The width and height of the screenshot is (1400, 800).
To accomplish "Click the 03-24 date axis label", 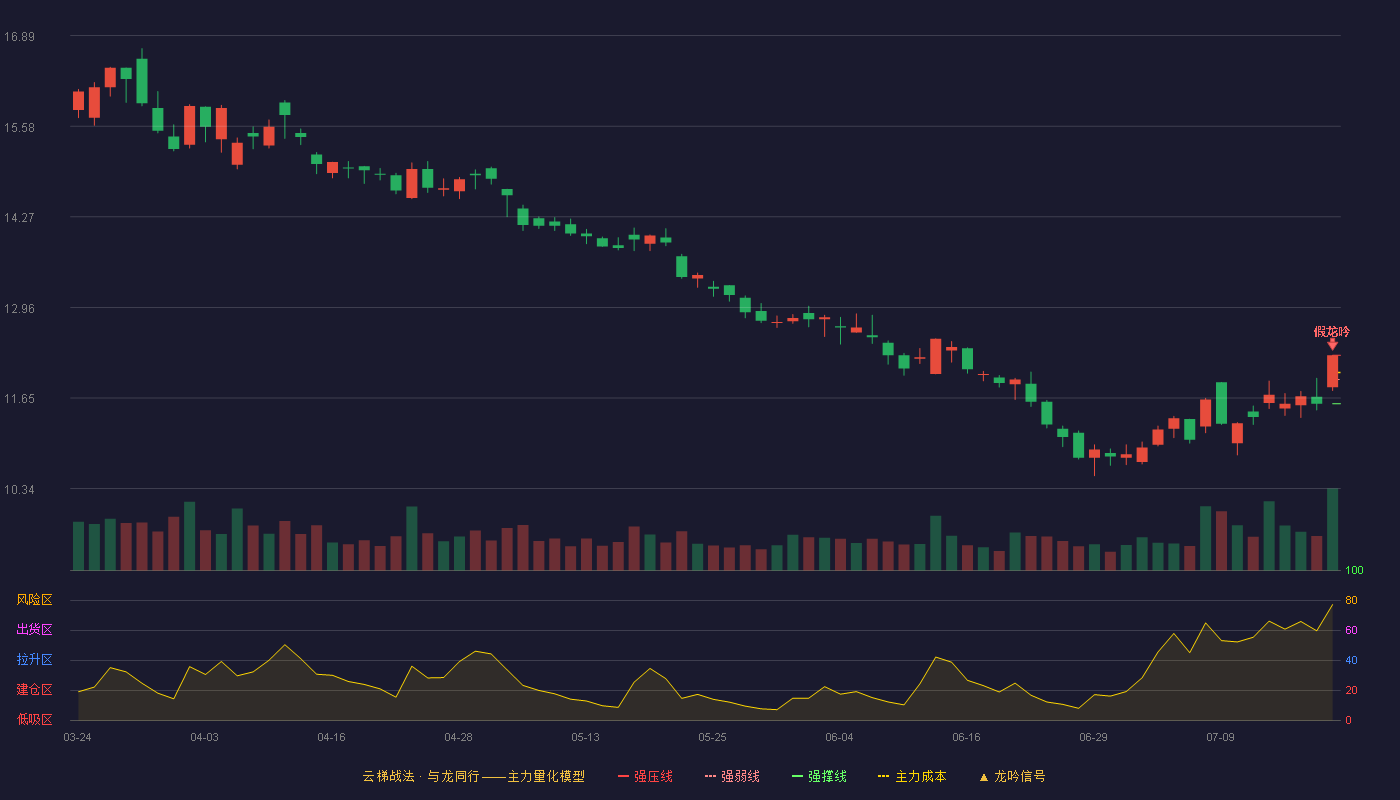I will coord(77,737).
